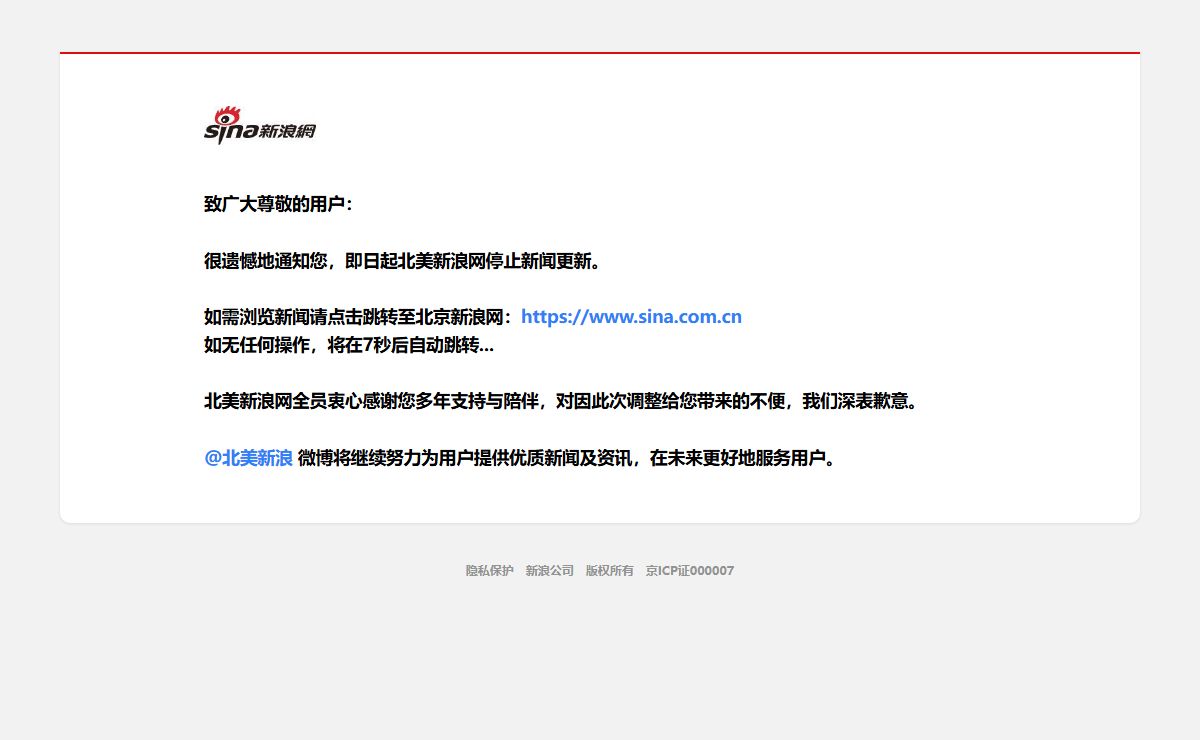Click the 版权所有 footer link
This screenshot has width=1200, height=740.
pos(610,571)
